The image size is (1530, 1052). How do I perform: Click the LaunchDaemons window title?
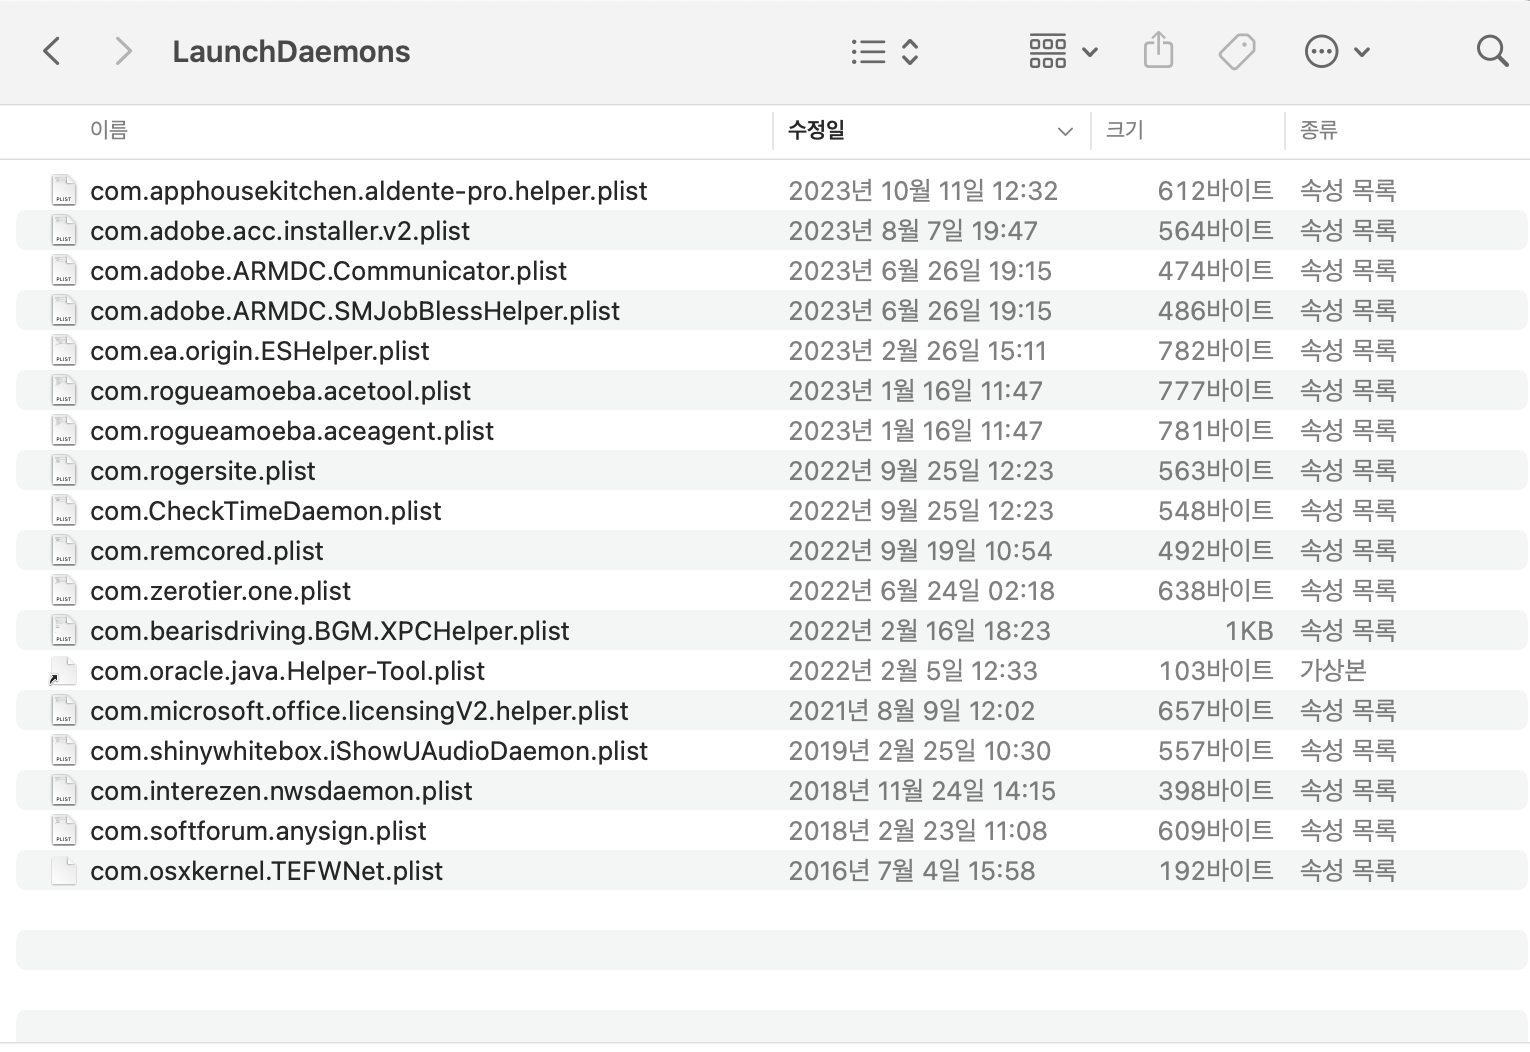(291, 52)
